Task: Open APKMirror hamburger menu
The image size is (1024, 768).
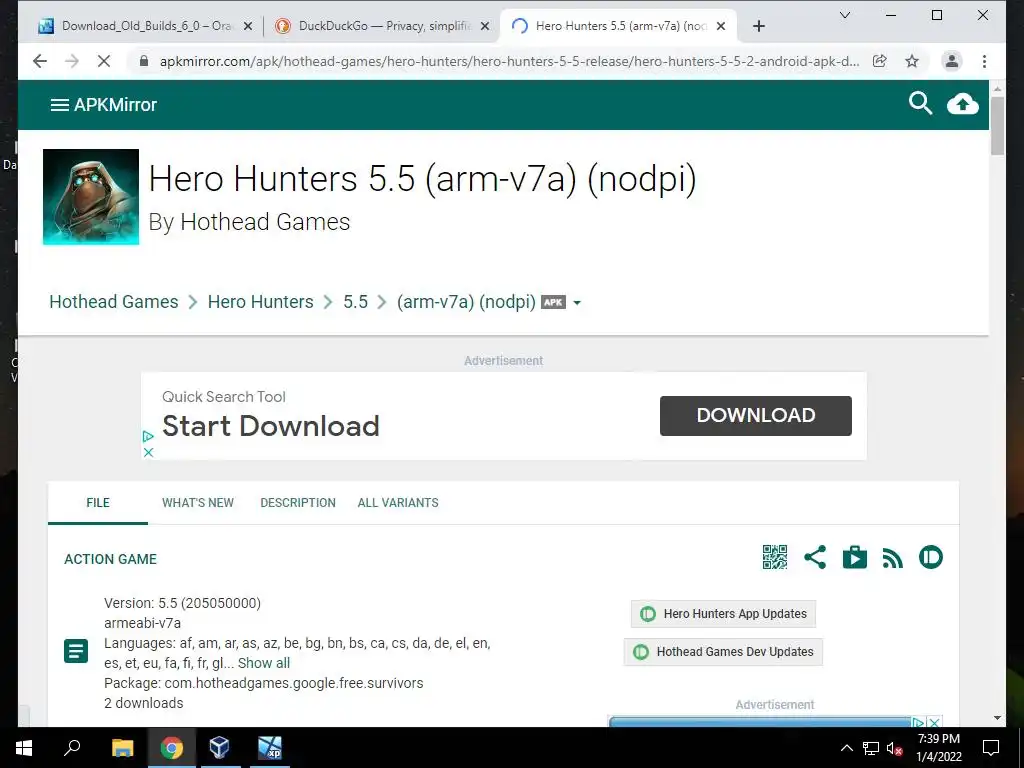Action: [59, 104]
